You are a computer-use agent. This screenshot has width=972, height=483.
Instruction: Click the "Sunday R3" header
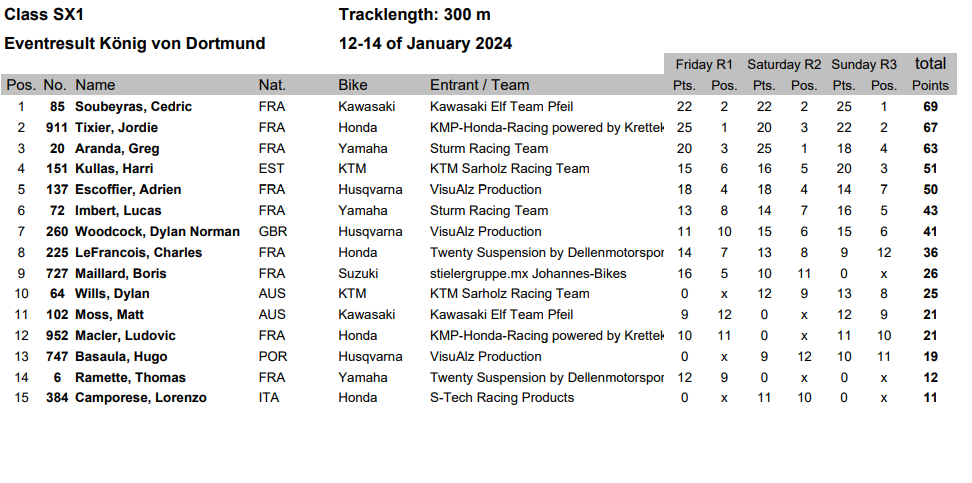864,65
